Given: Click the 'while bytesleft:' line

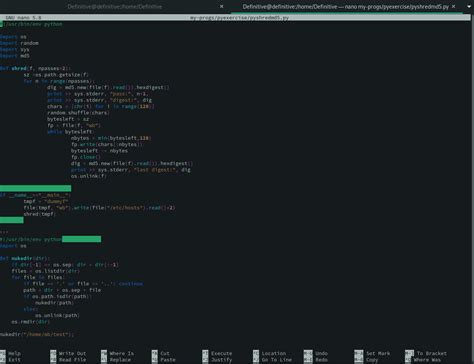Looking at the screenshot, I should click(x=71, y=132).
